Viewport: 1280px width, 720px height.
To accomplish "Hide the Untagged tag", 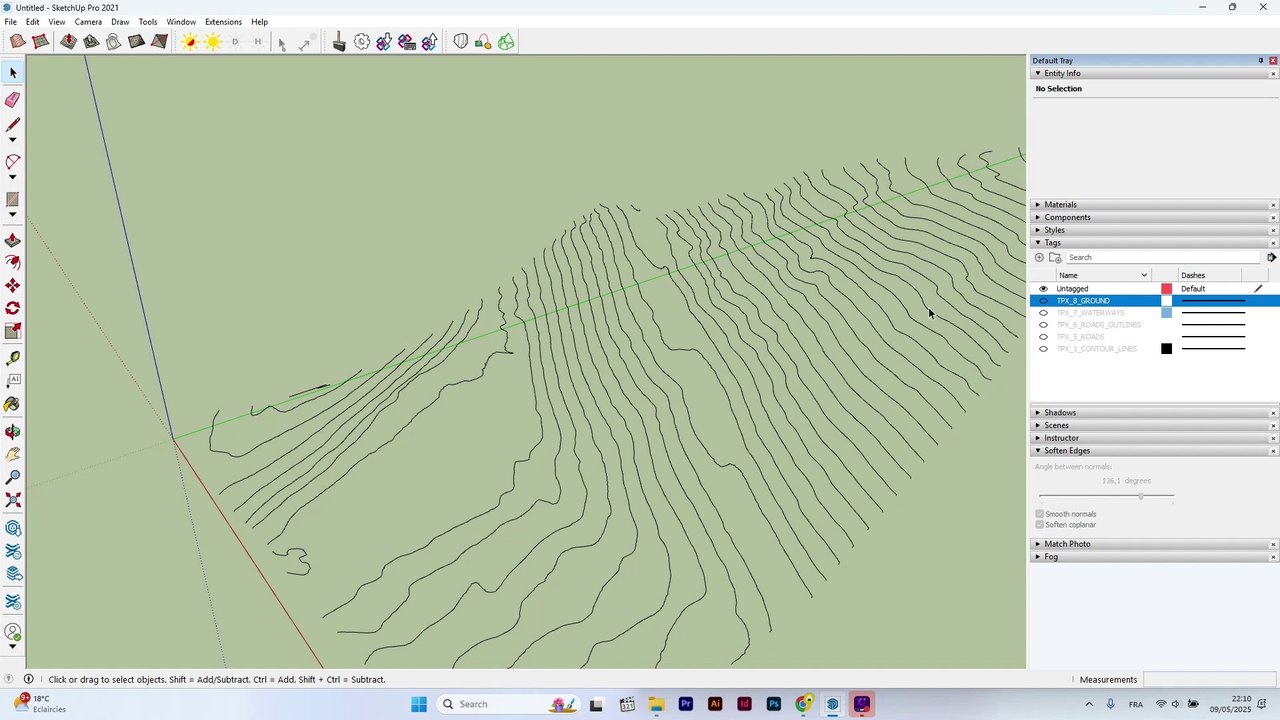I will (x=1043, y=289).
